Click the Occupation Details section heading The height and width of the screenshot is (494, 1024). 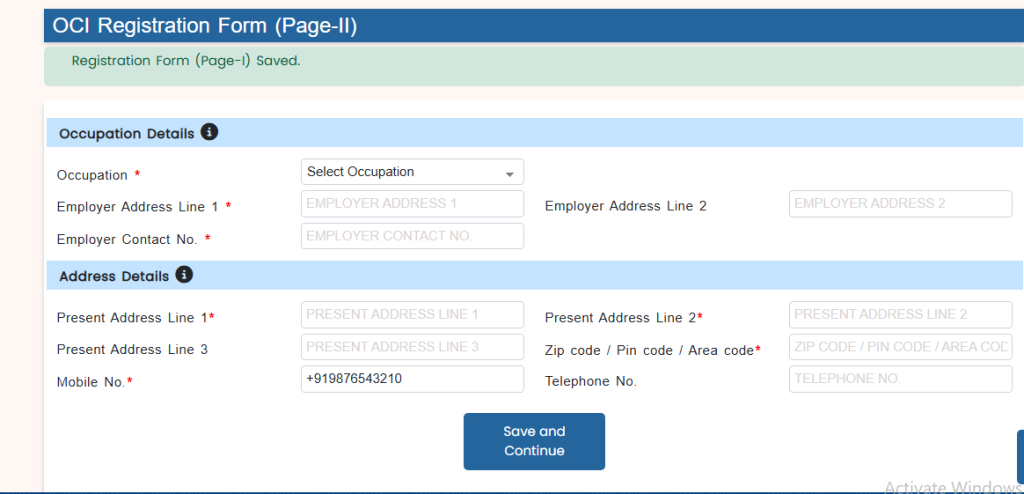(126, 134)
